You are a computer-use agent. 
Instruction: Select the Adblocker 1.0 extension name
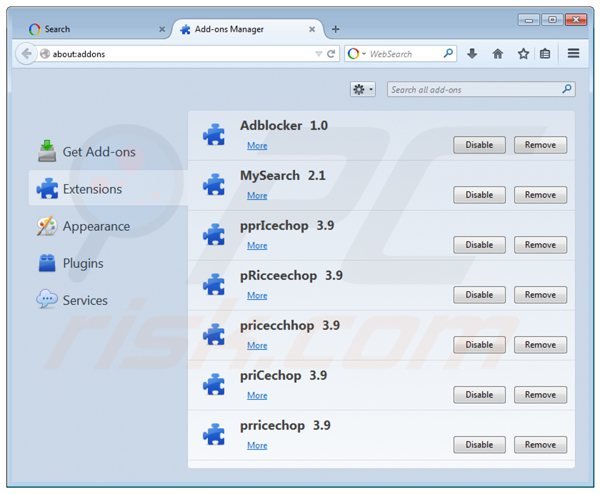tap(284, 126)
